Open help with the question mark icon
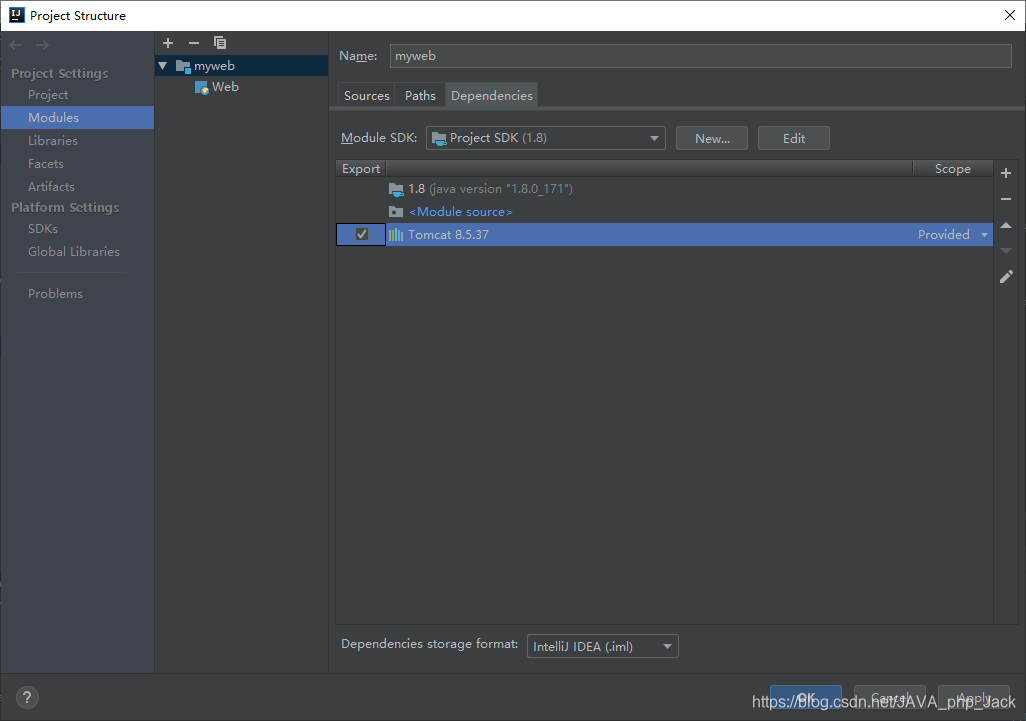Screen dimensions: 1026x721 tap(27, 697)
